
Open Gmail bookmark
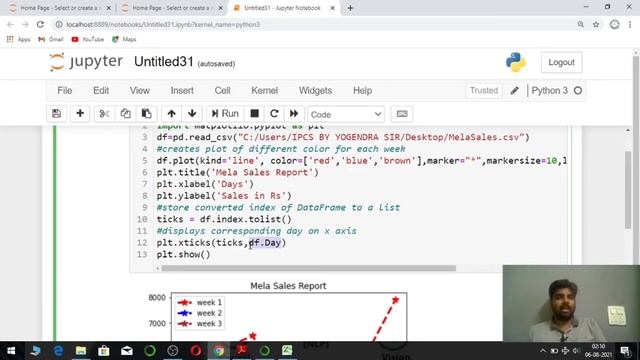(51, 40)
